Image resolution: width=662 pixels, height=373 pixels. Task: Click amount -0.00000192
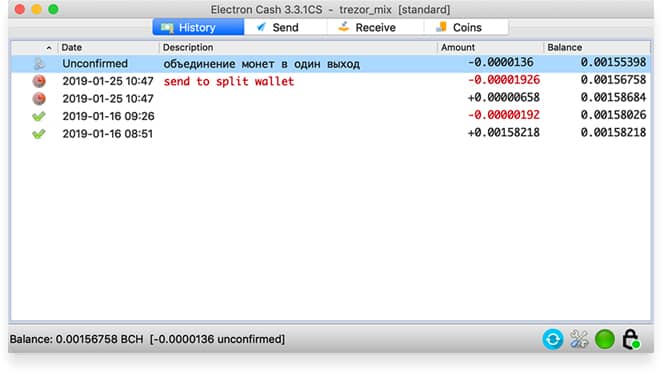point(504,115)
